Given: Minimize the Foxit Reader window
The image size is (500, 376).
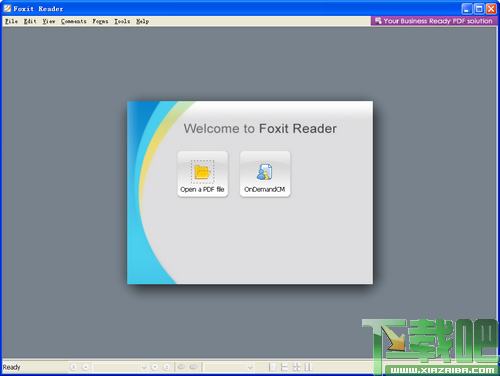Looking at the screenshot, I should [x=467, y=9].
